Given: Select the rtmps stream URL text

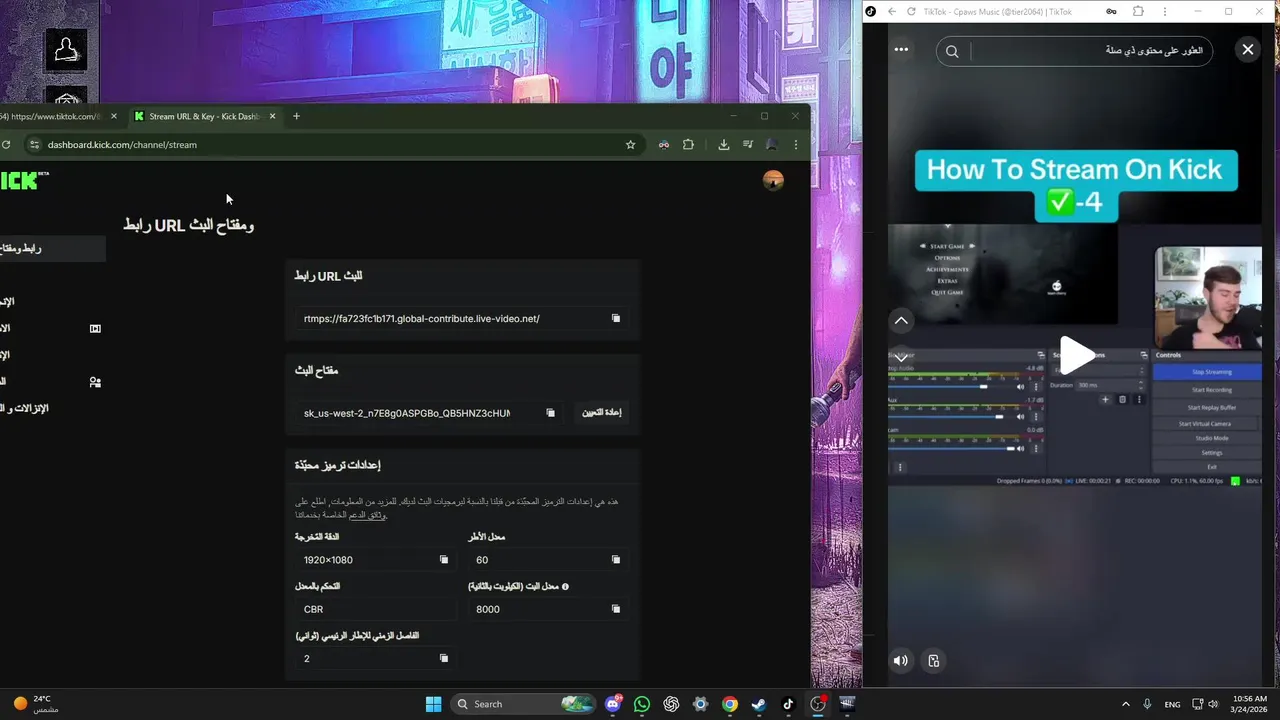Looking at the screenshot, I should (422, 318).
